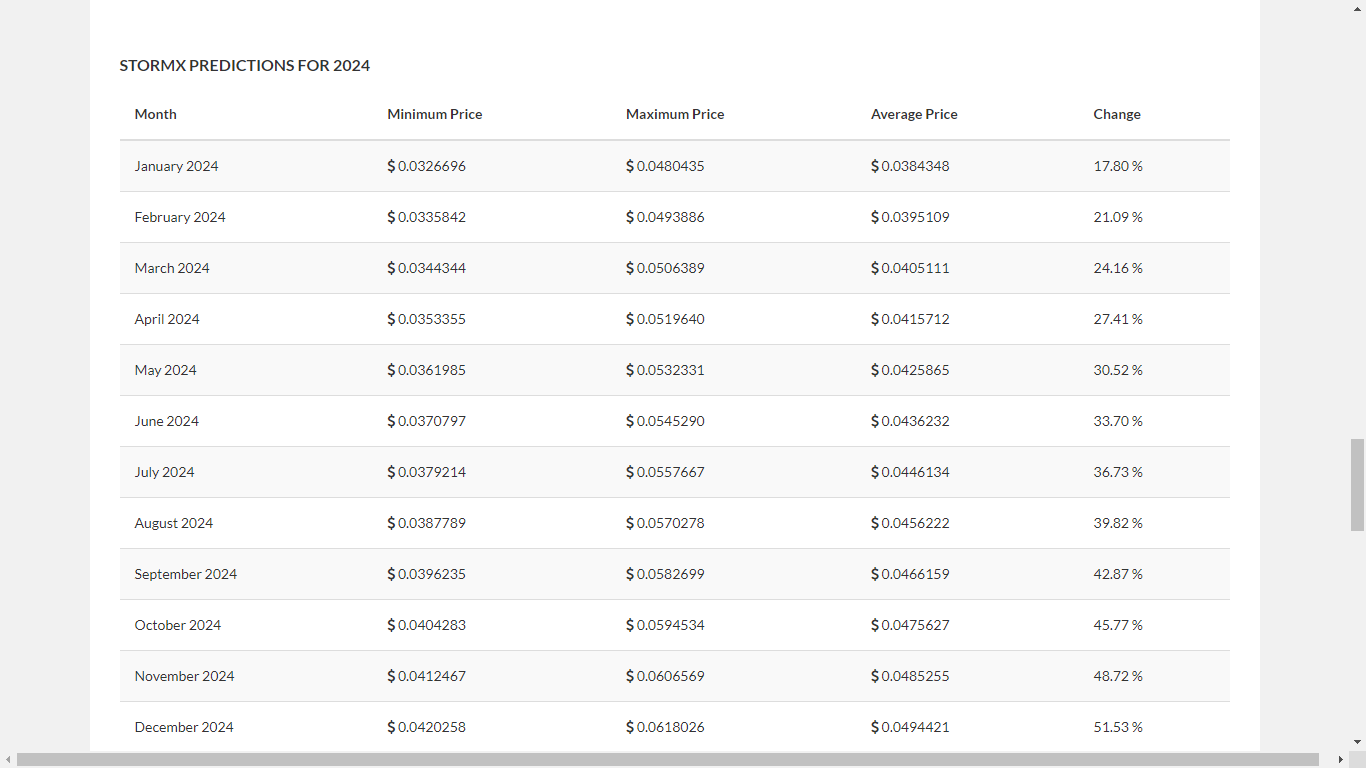Click the 27.41 % change value
This screenshot has height=768, width=1366.
[1118, 319]
